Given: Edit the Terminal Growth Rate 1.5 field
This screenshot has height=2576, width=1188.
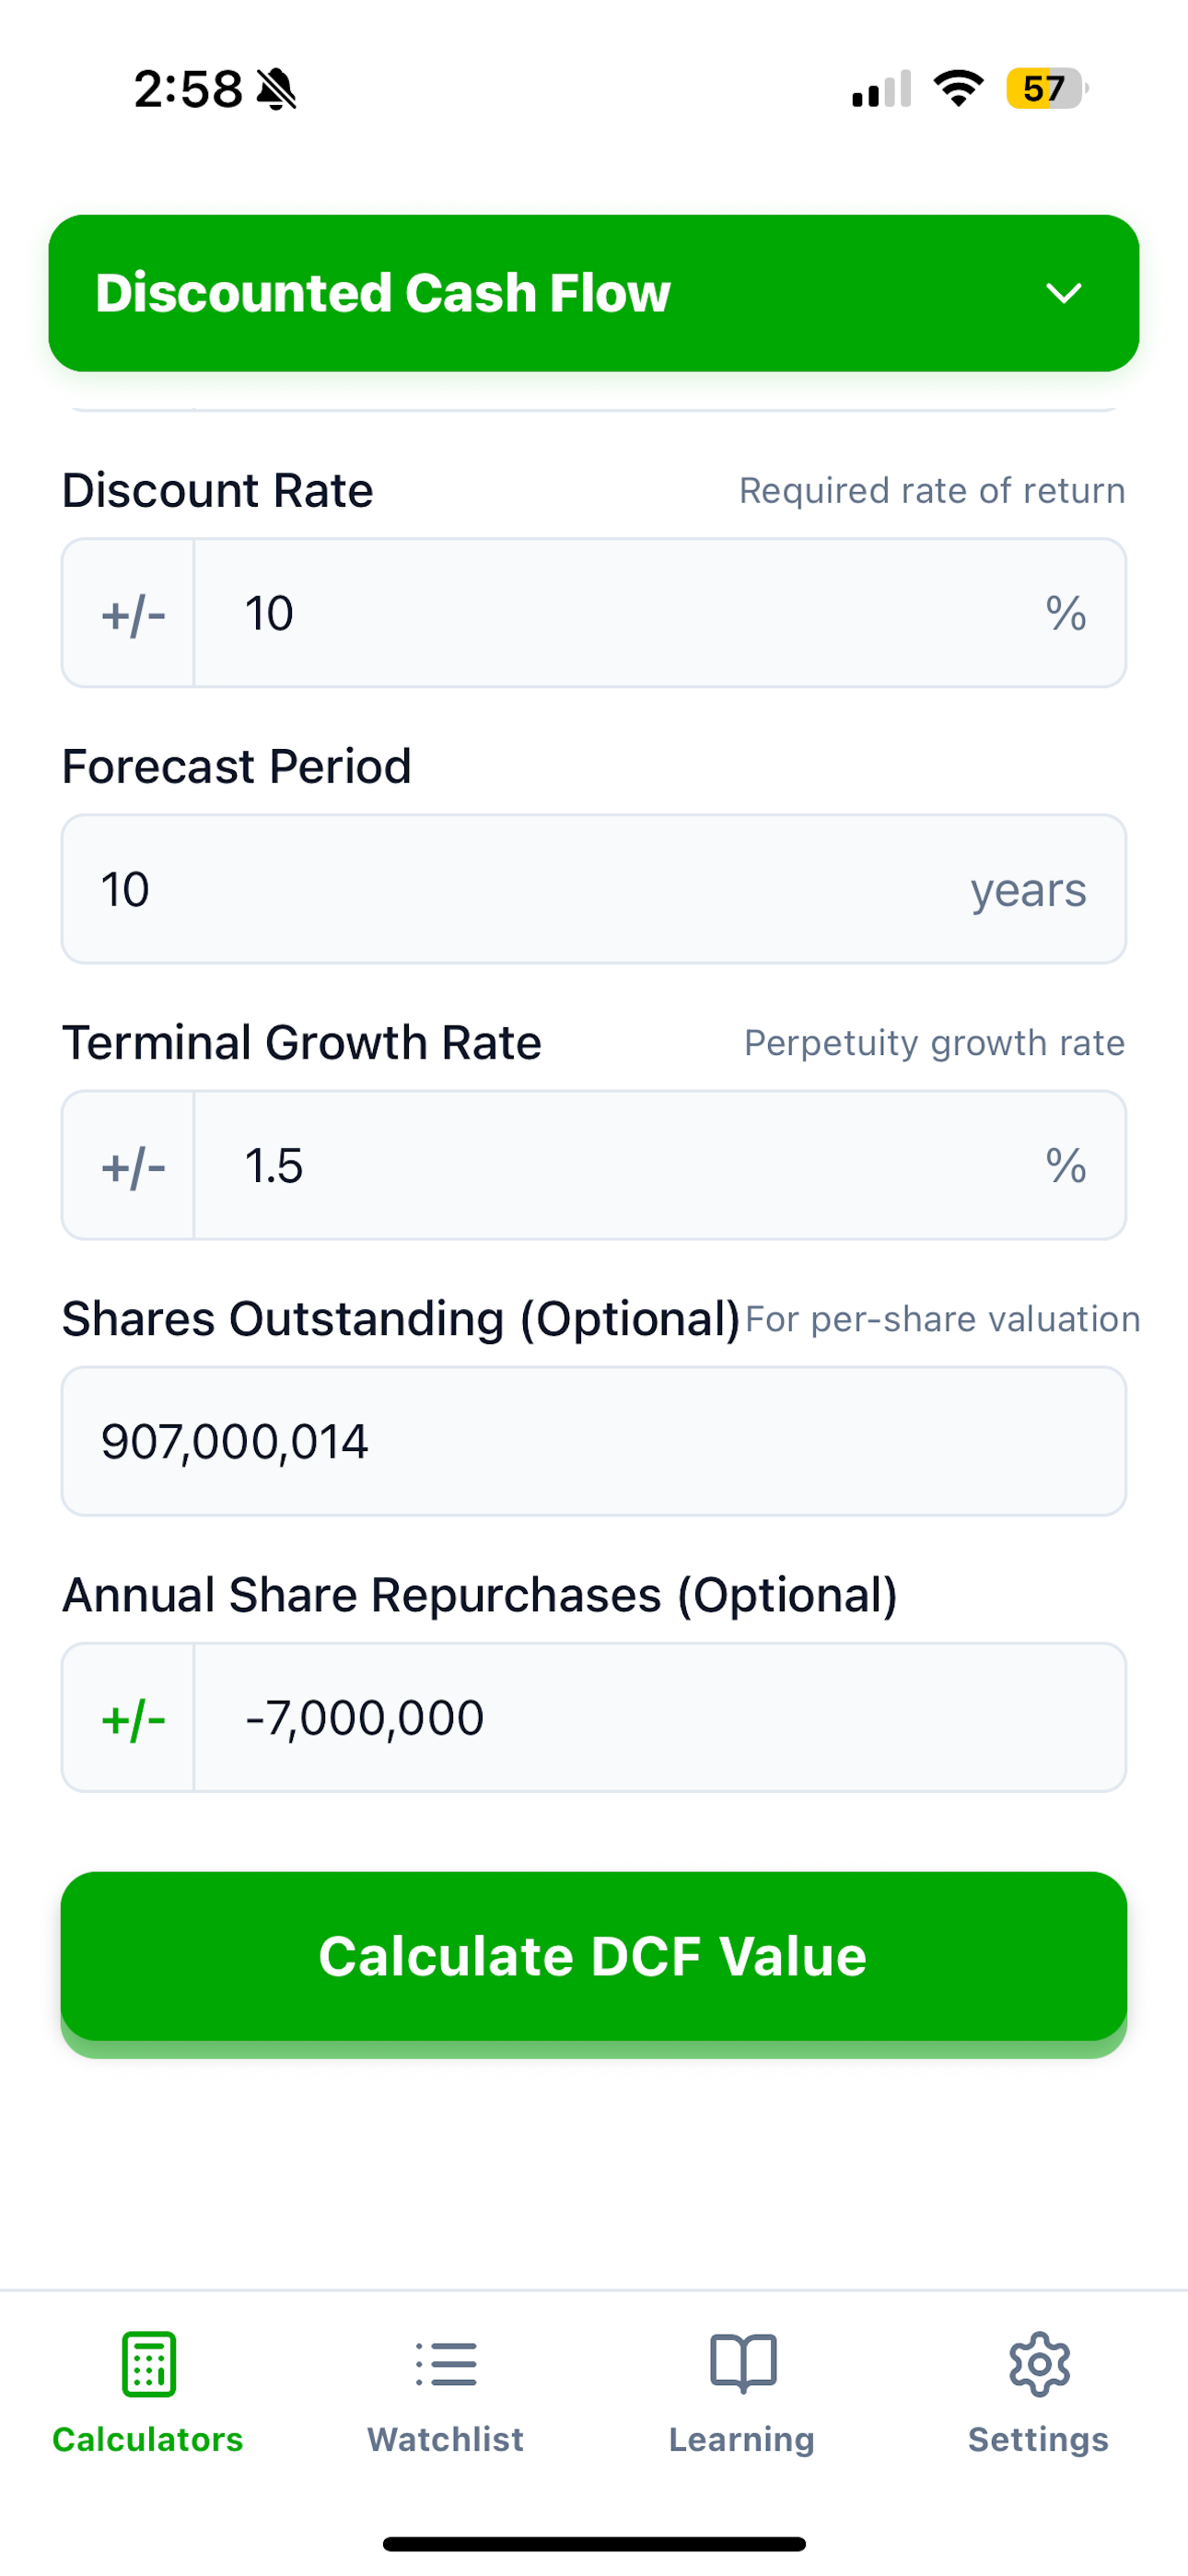Looking at the screenshot, I should 660,1165.
